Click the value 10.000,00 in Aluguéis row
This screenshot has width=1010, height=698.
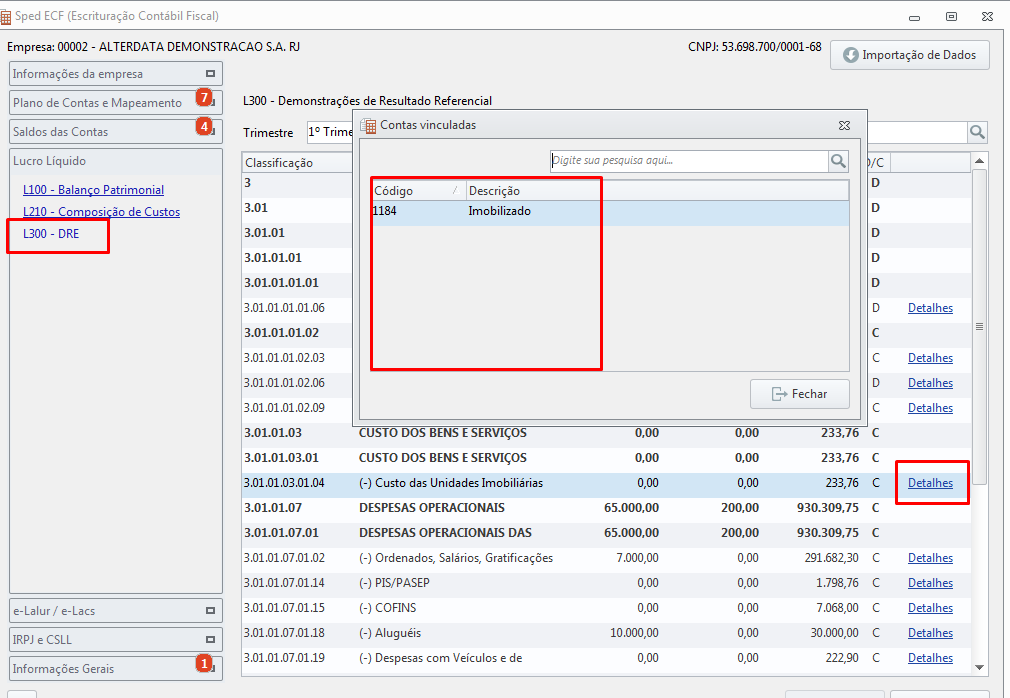tap(634, 633)
